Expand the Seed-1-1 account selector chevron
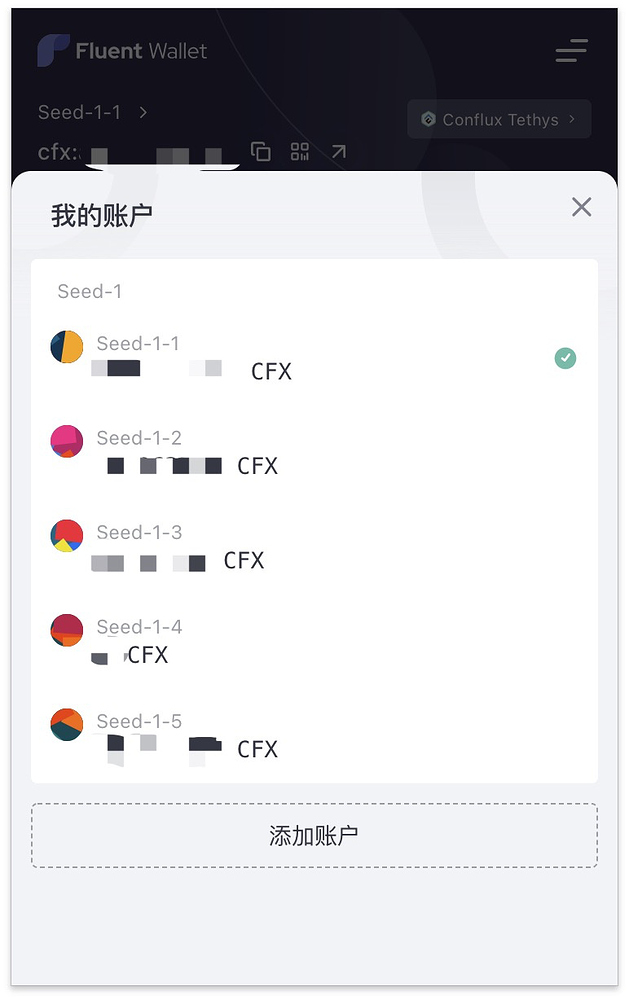This screenshot has width=628, height=1000. pyautogui.click(x=143, y=113)
